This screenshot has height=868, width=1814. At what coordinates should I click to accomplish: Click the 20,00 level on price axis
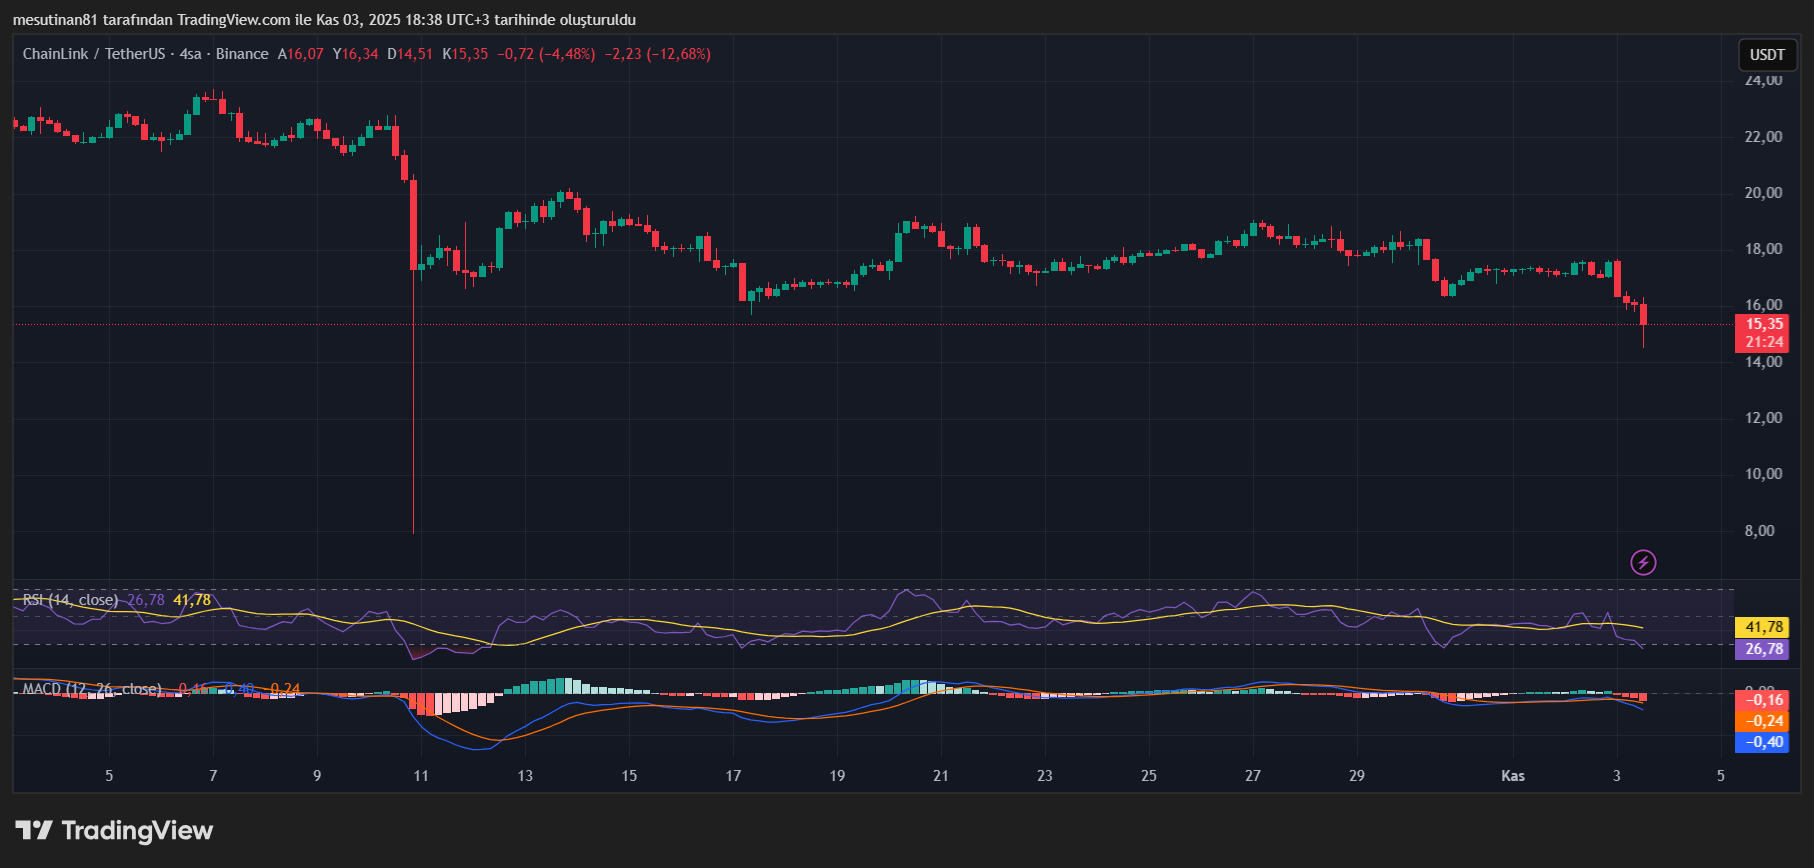[x=1763, y=193]
